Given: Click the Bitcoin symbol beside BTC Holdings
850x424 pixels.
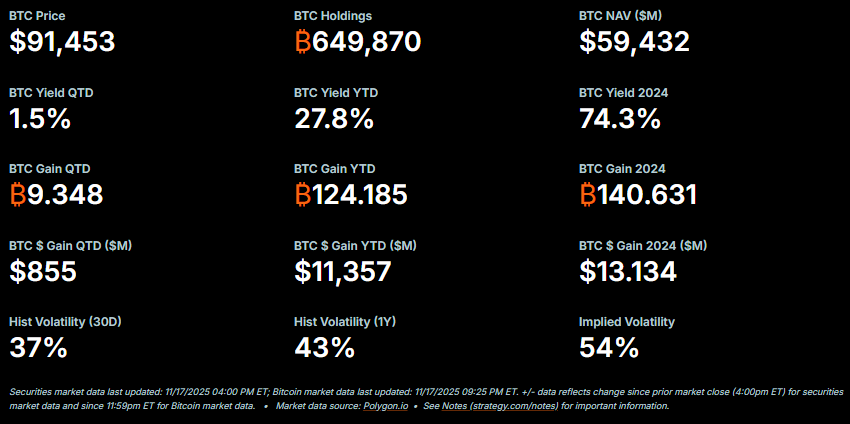Looking at the screenshot, I should pyautogui.click(x=303, y=42).
